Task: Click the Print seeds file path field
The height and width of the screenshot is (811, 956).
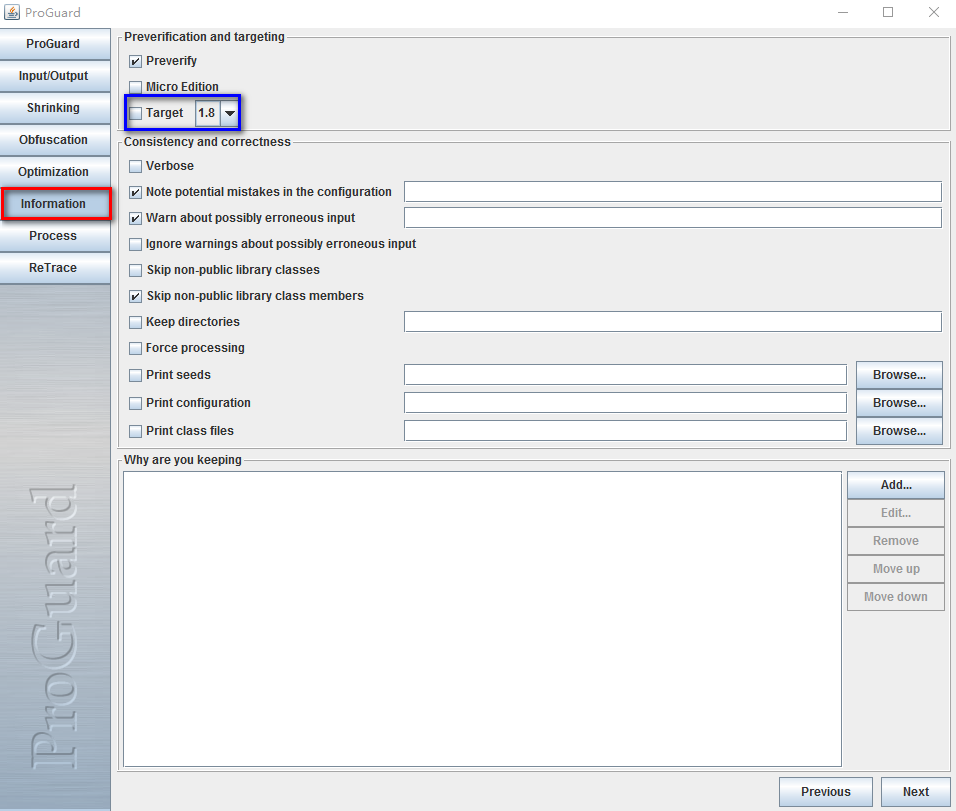Action: tap(625, 374)
